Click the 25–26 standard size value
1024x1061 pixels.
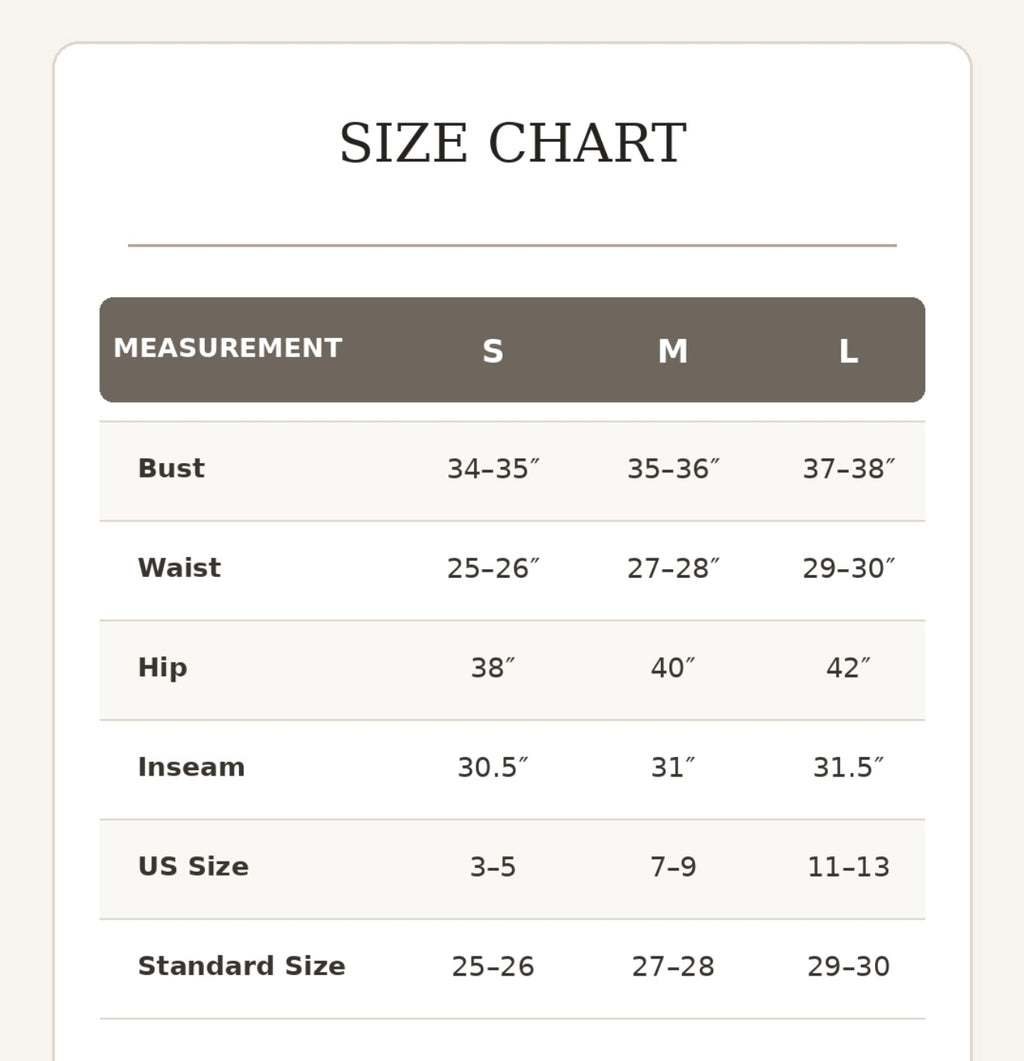pos(493,966)
